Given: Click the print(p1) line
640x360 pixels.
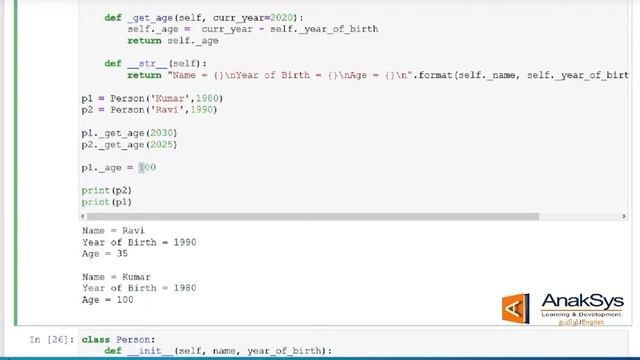Looking at the screenshot, I should (x=107, y=202).
